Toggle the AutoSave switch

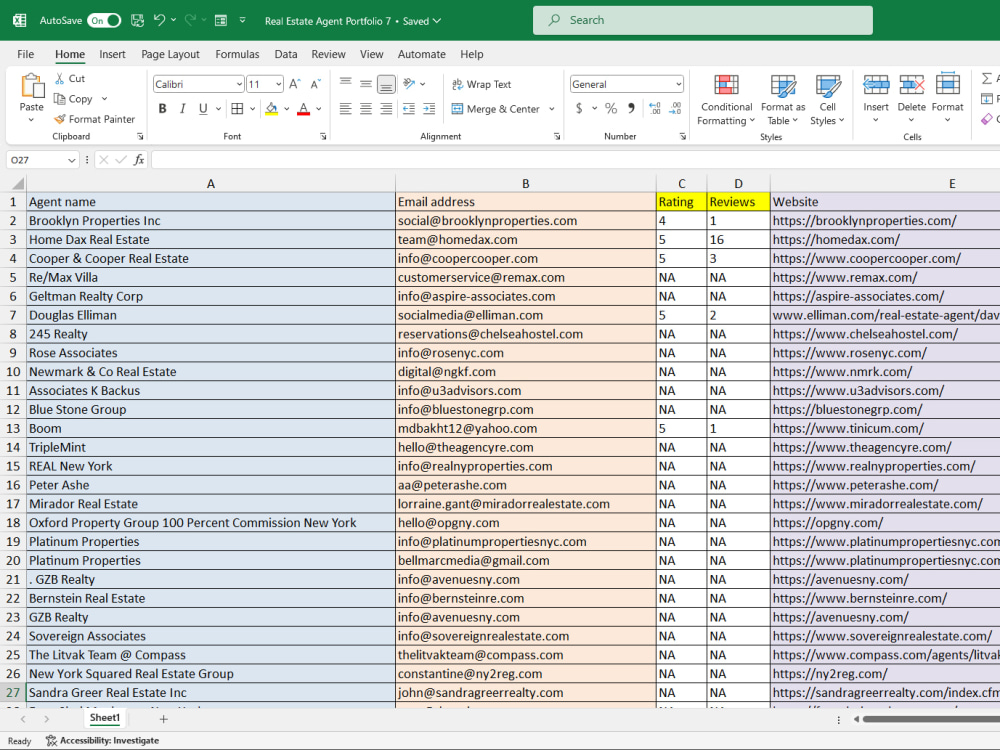point(104,20)
